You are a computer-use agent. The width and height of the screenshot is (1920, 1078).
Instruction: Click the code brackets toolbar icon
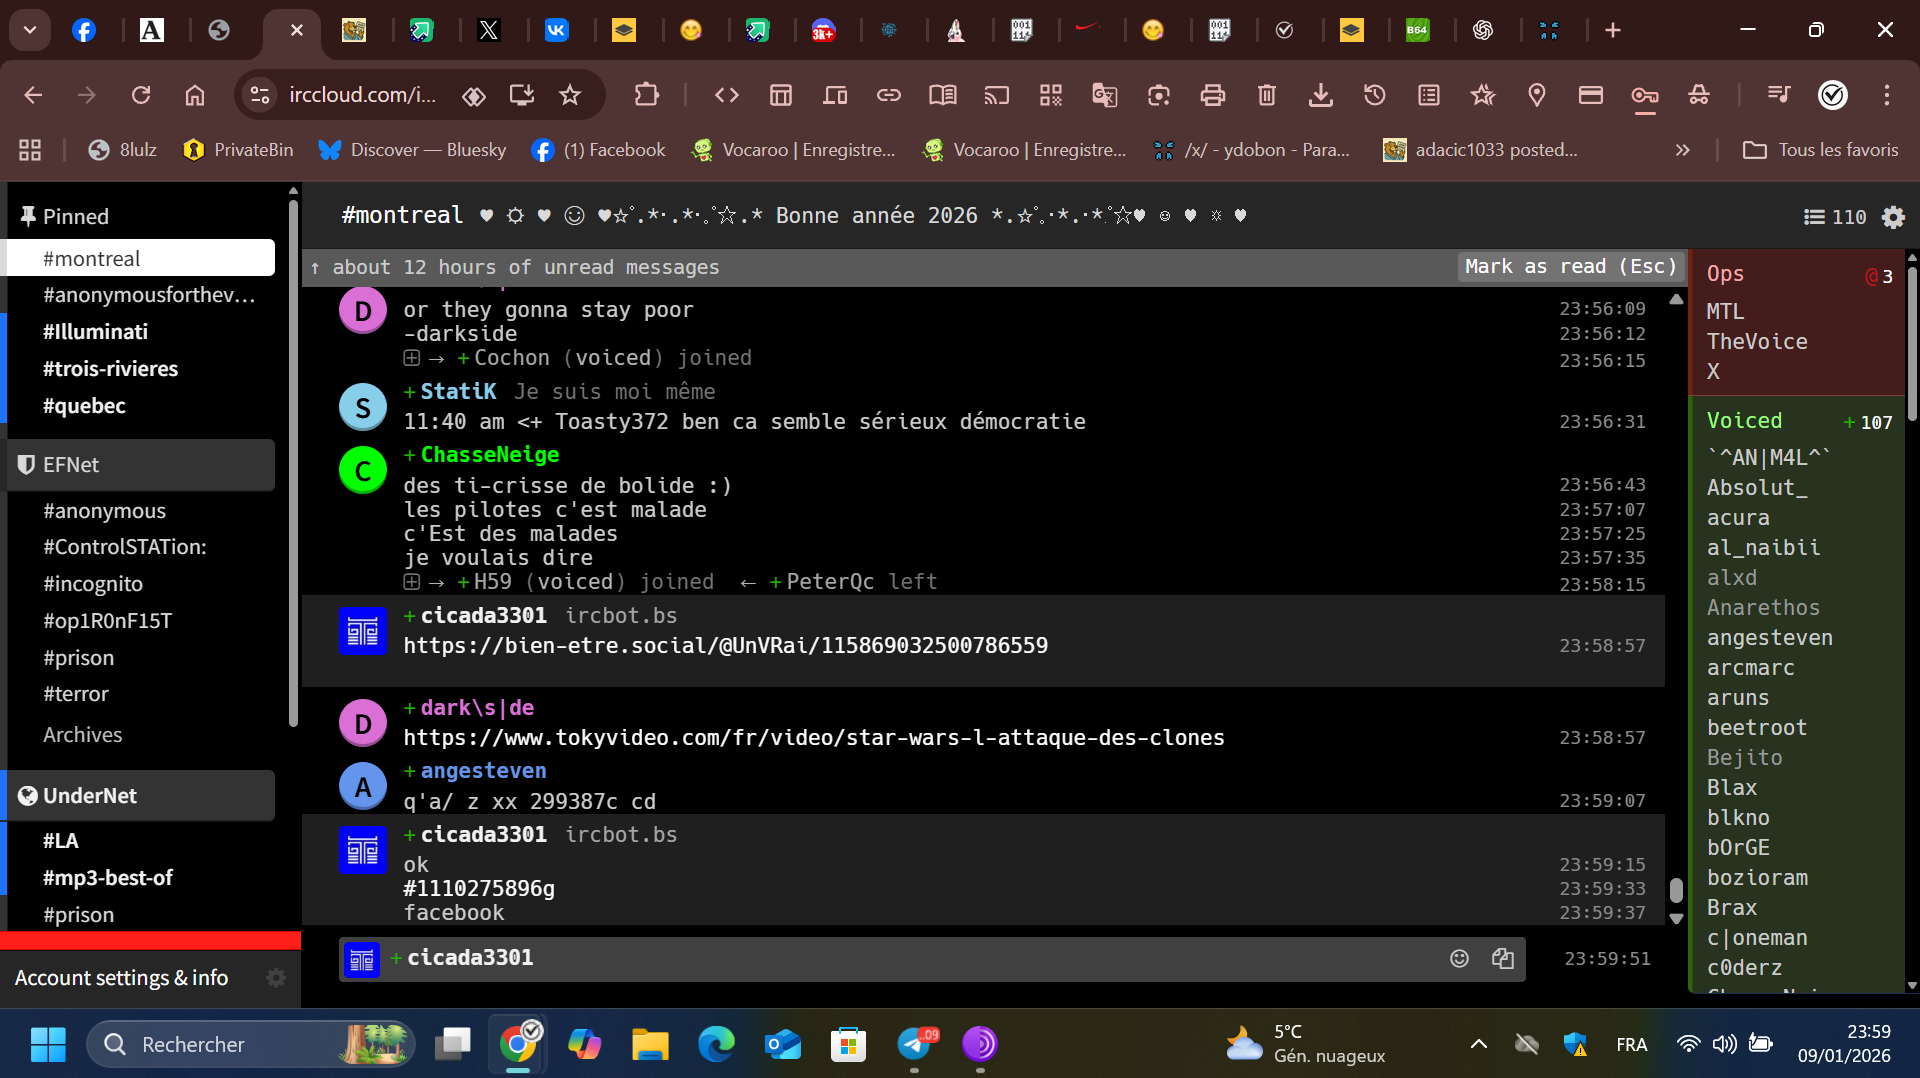pos(727,95)
